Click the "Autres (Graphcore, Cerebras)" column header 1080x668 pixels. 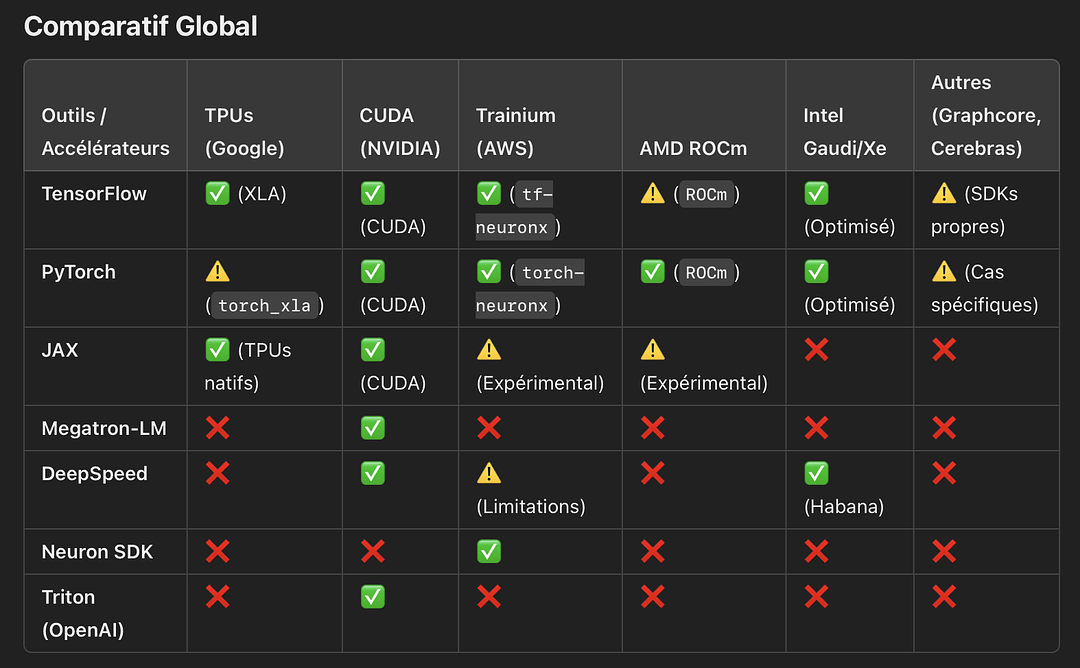pos(985,115)
